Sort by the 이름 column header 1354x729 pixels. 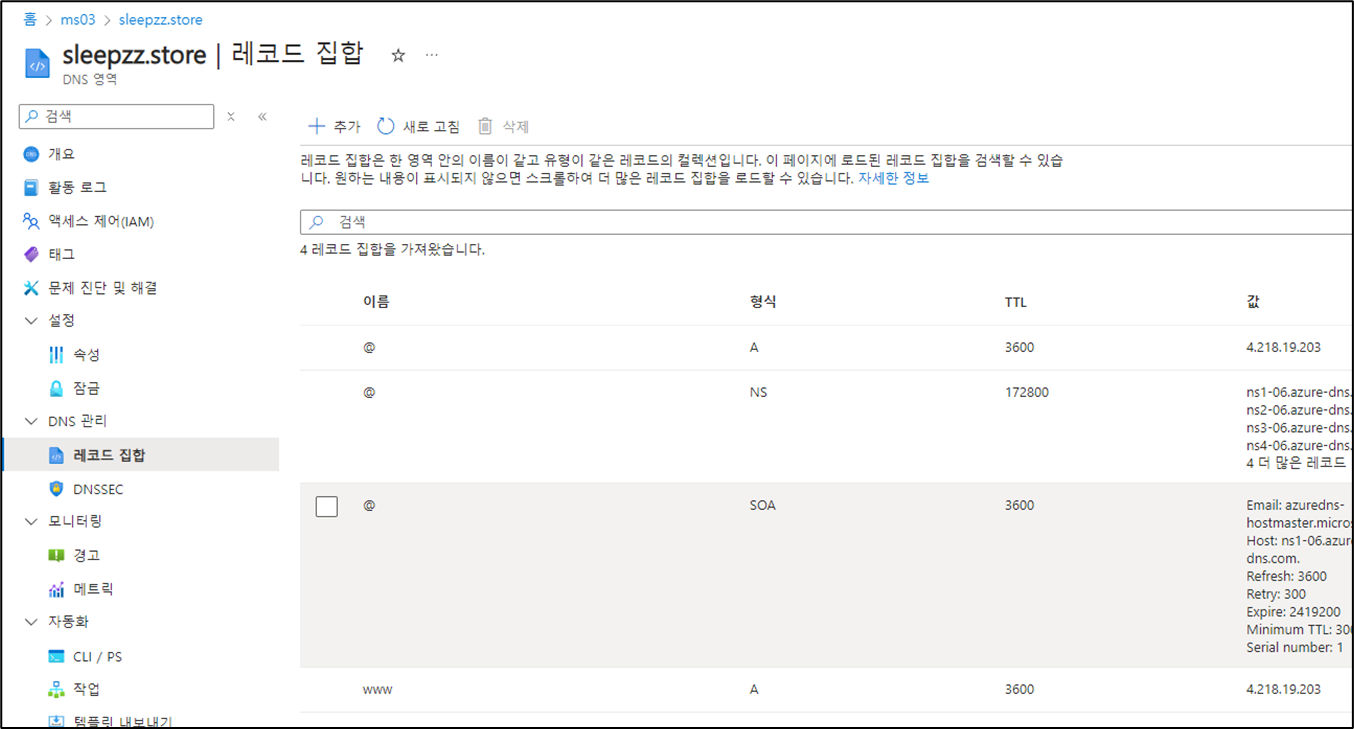[x=376, y=302]
